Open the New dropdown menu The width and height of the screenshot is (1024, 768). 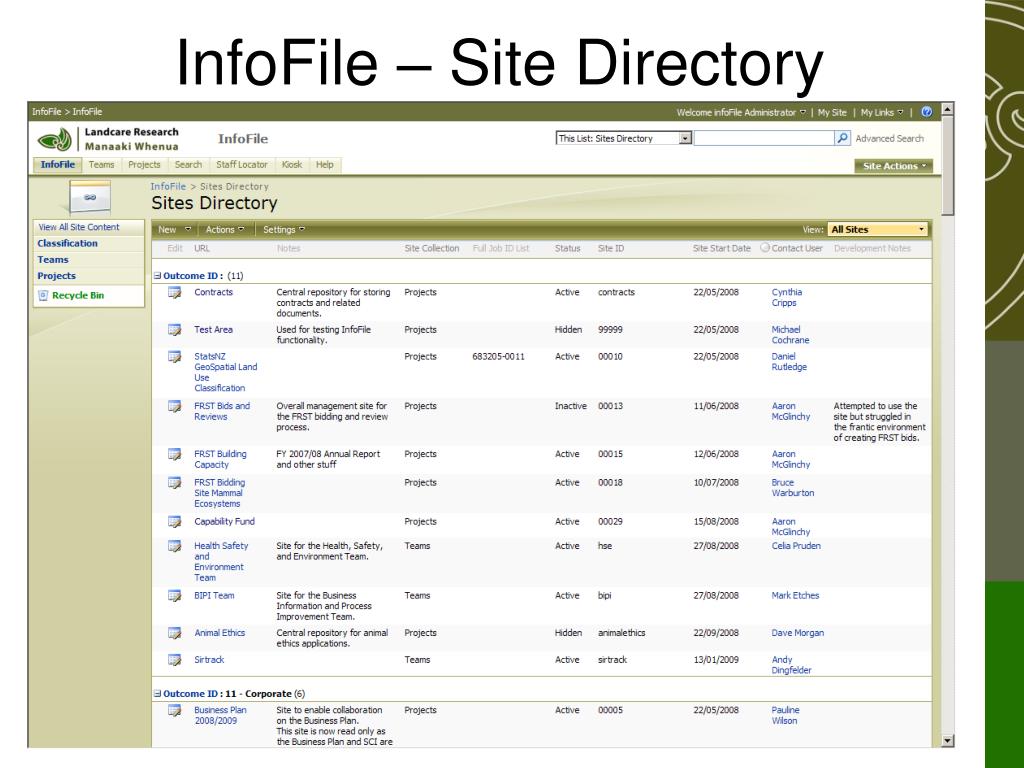(x=174, y=230)
